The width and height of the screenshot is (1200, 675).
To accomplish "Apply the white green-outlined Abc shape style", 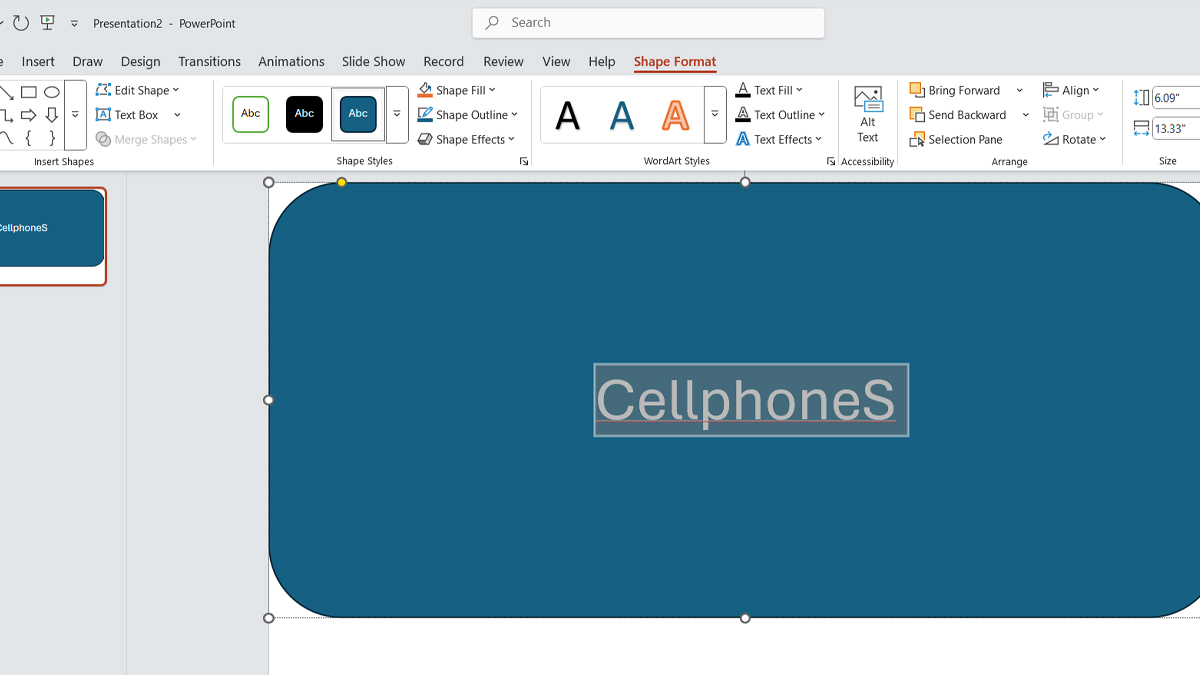I will coord(251,114).
